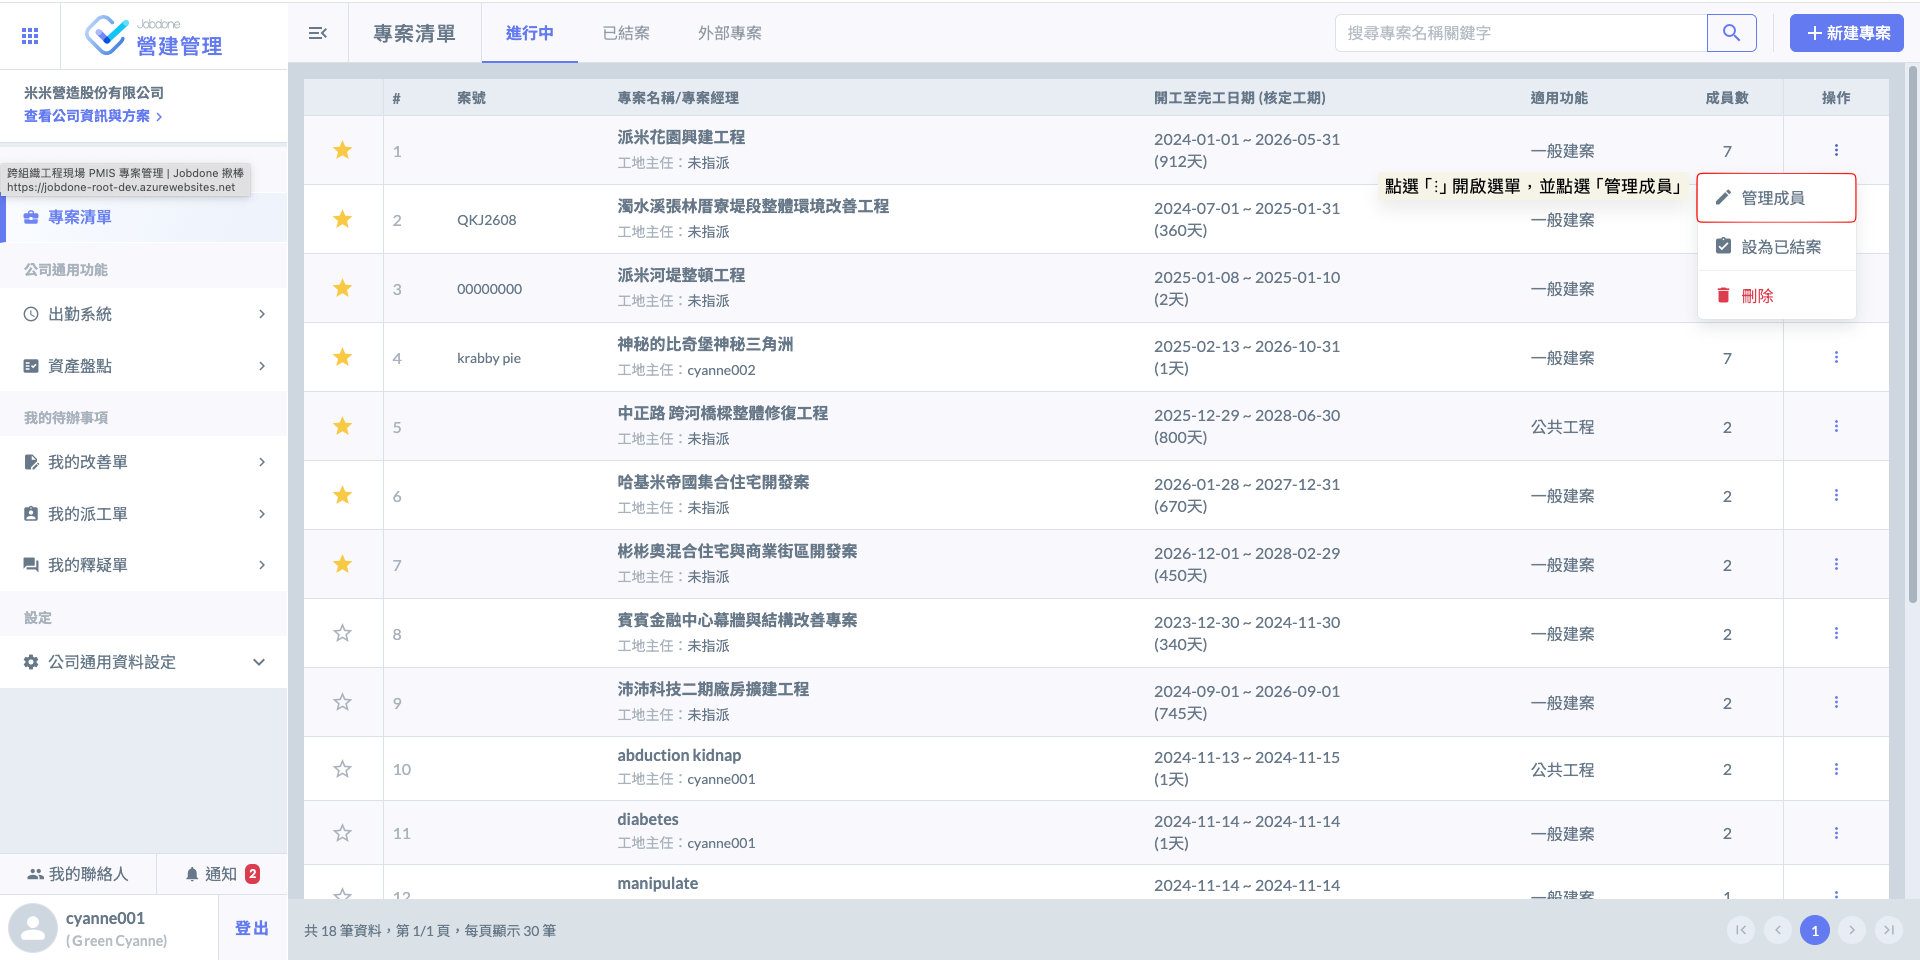Open the app launcher grid icon

pos(30,36)
